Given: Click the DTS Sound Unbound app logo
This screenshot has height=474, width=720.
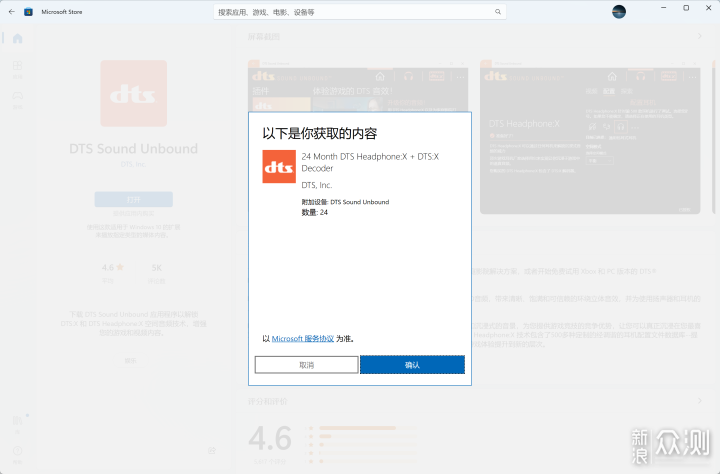Looking at the screenshot, I should pos(134,93).
